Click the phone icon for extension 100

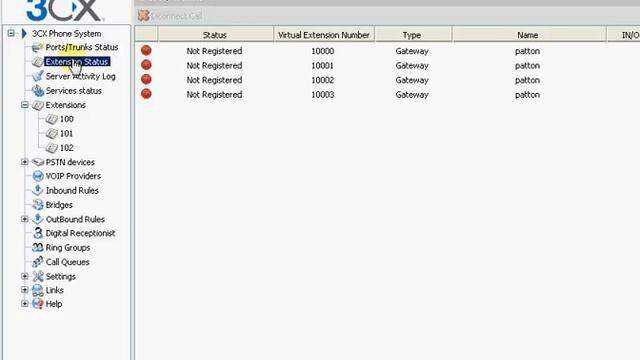tap(51, 119)
